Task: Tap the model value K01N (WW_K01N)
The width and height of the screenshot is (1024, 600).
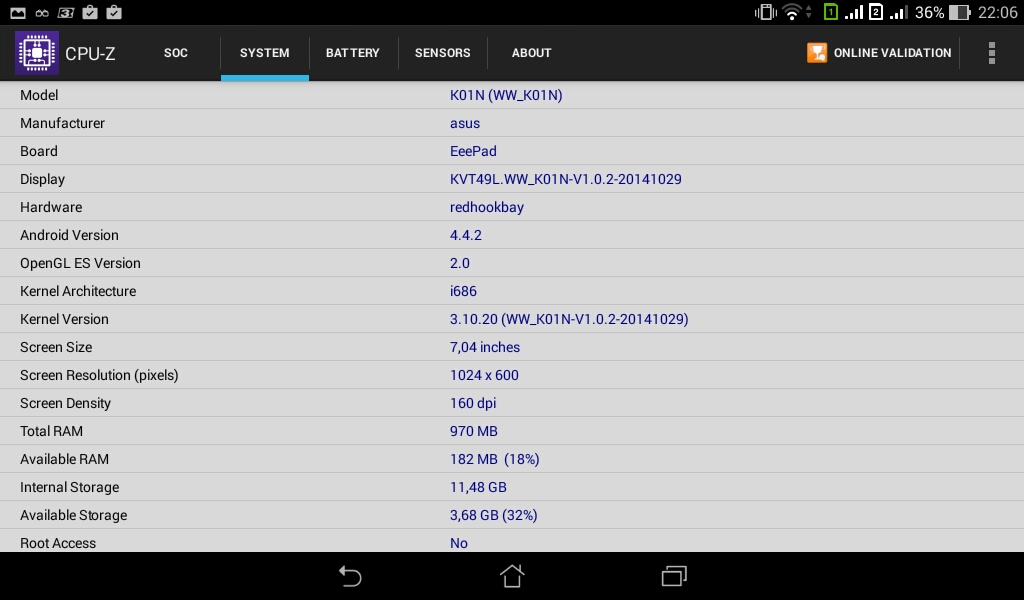Action: pyautogui.click(x=506, y=95)
